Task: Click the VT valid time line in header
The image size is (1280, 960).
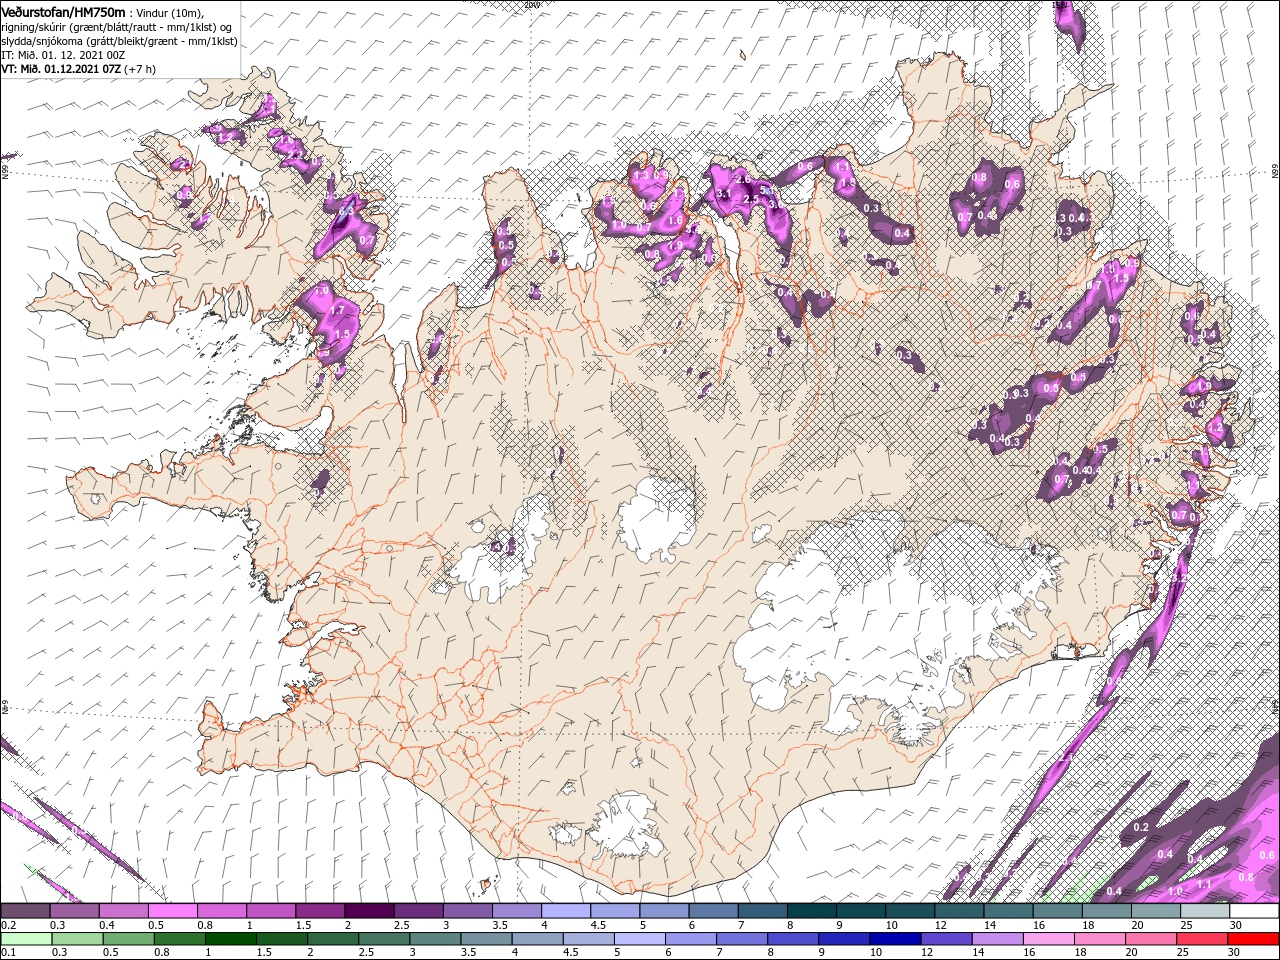Action: [77, 68]
